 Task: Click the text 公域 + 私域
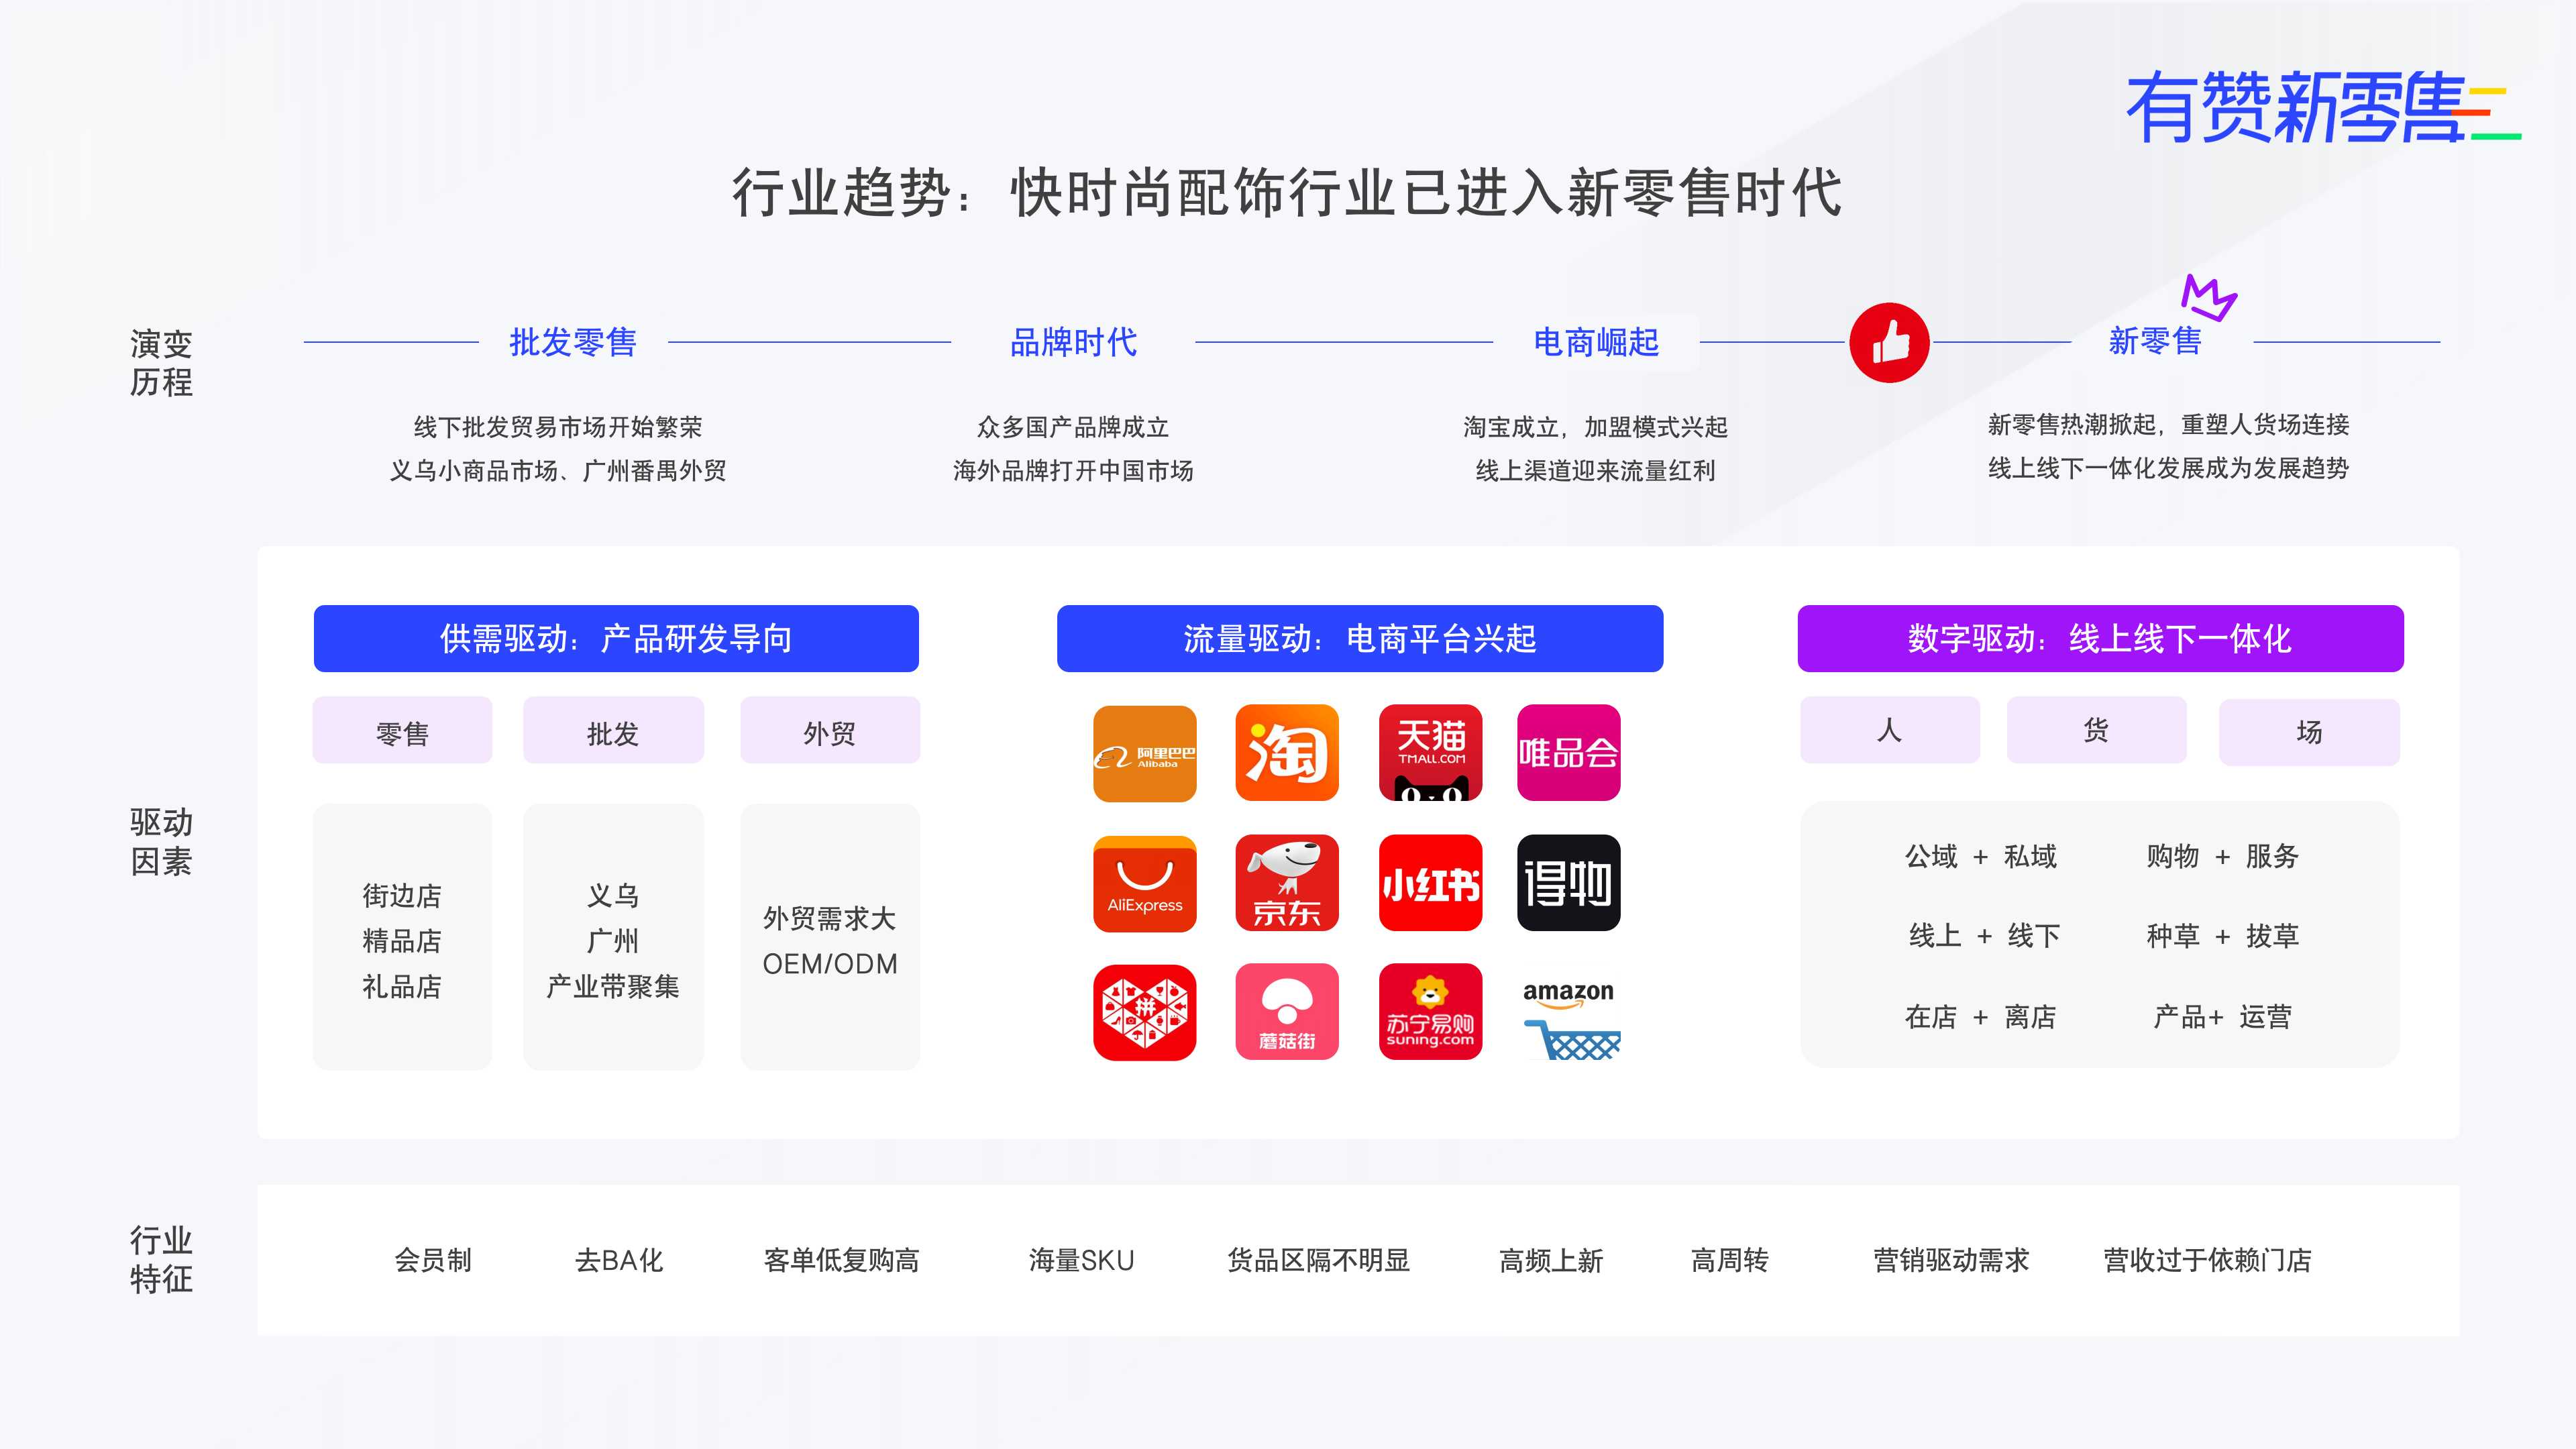[1981, 856]
